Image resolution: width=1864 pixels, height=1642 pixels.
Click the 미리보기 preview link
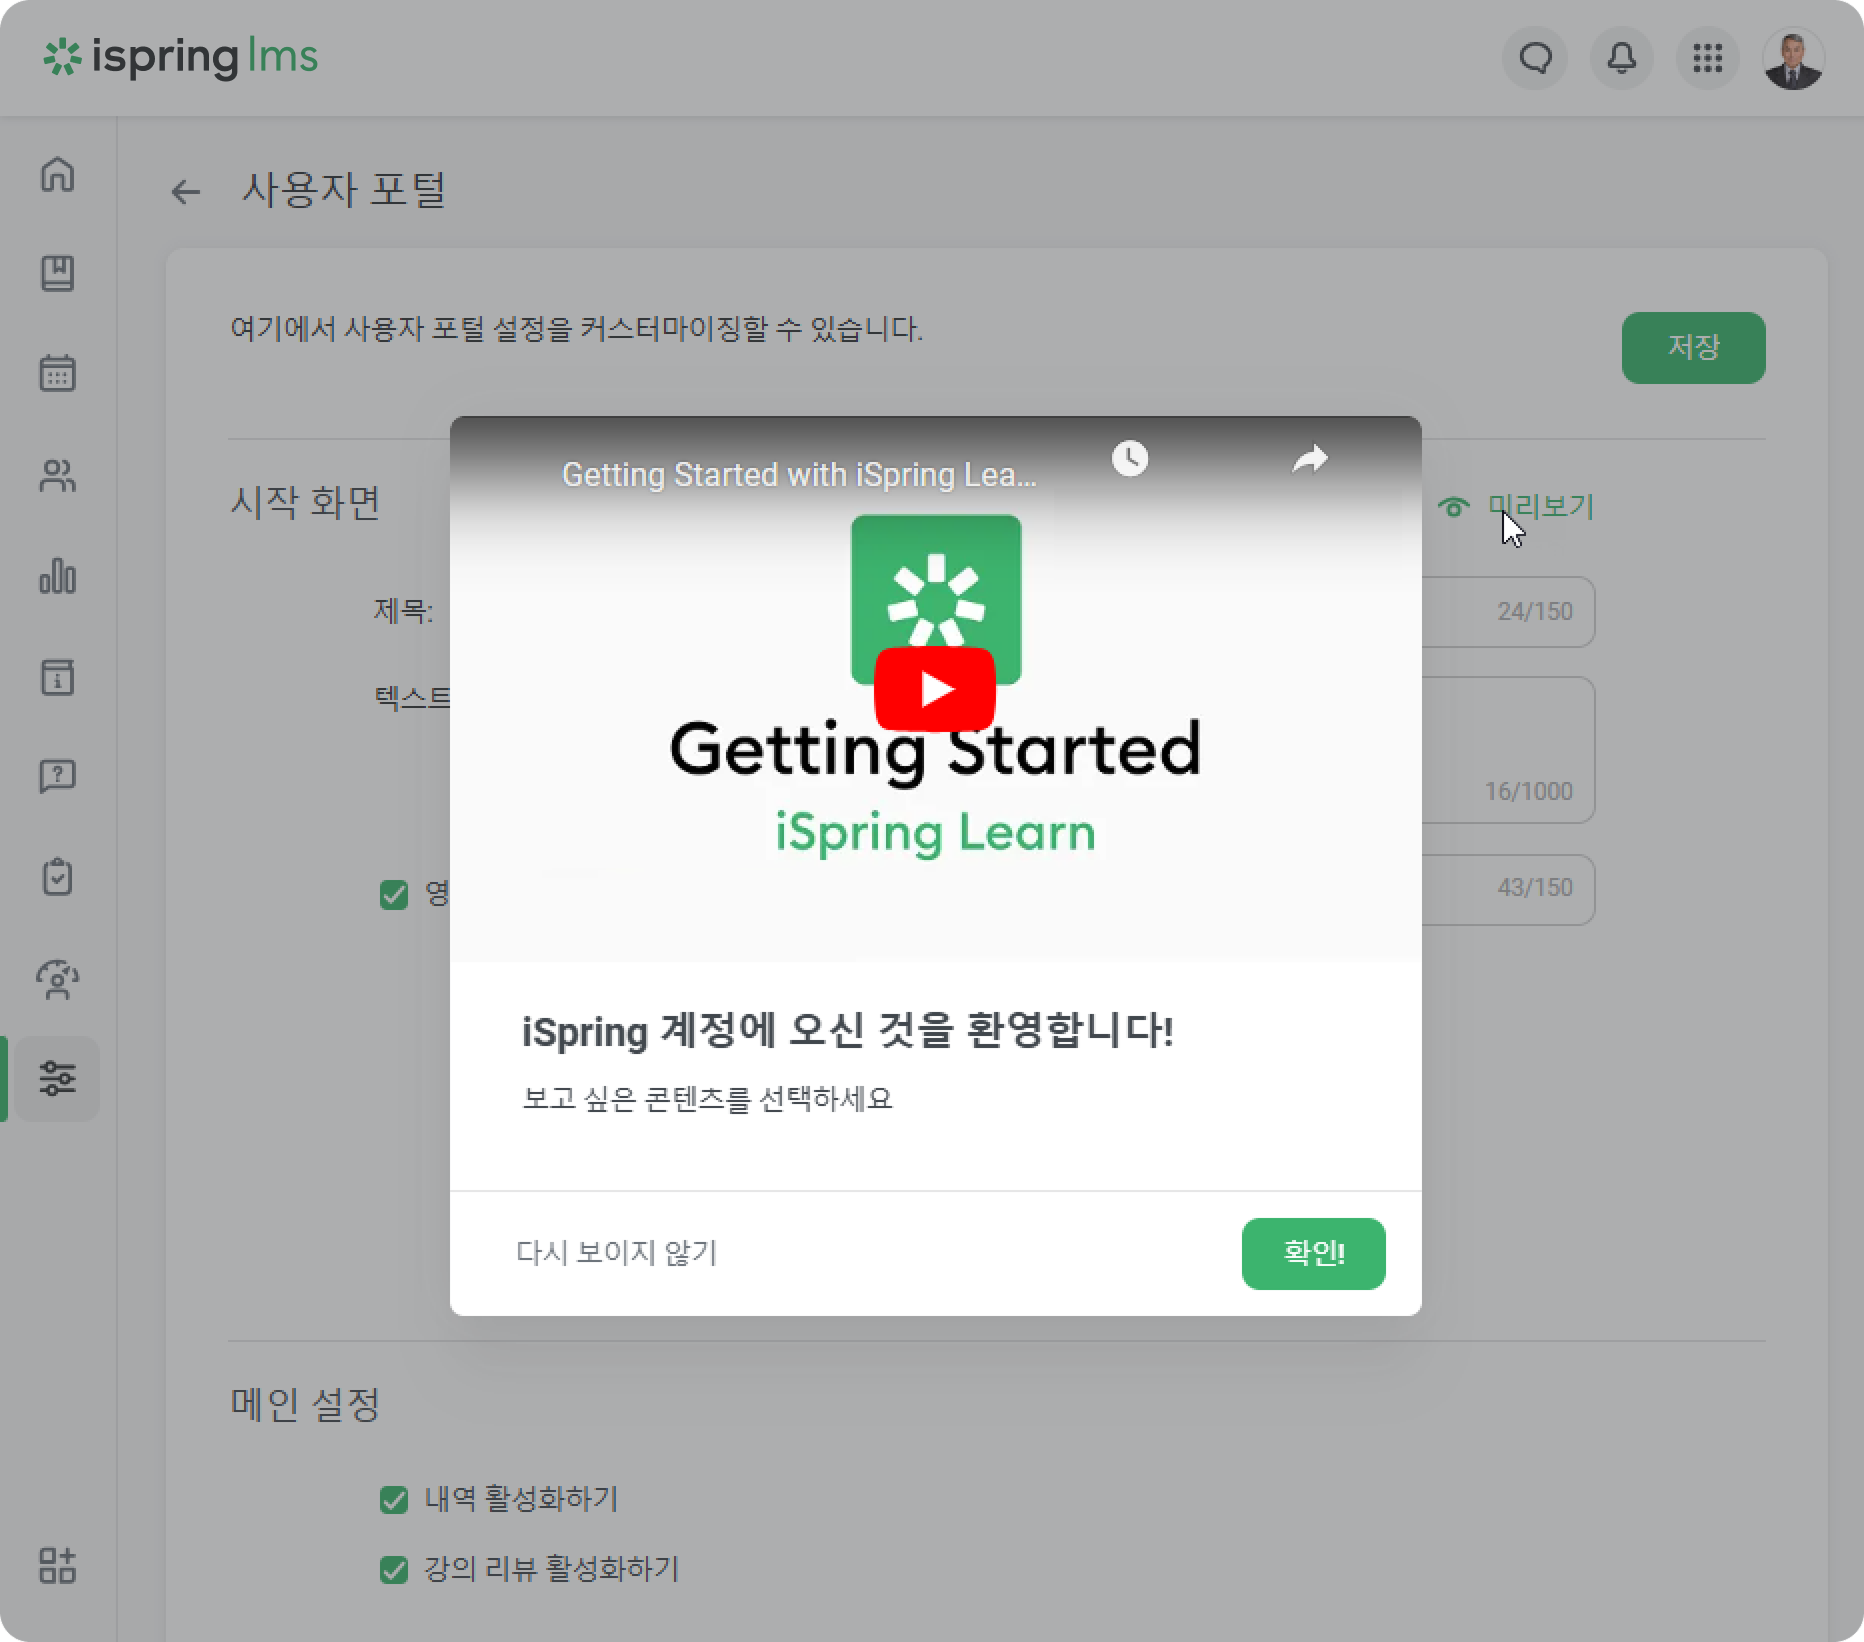point(1540,507)
